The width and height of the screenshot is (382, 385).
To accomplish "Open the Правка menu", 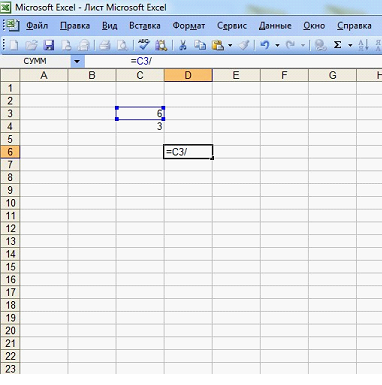I will [75, 26].
